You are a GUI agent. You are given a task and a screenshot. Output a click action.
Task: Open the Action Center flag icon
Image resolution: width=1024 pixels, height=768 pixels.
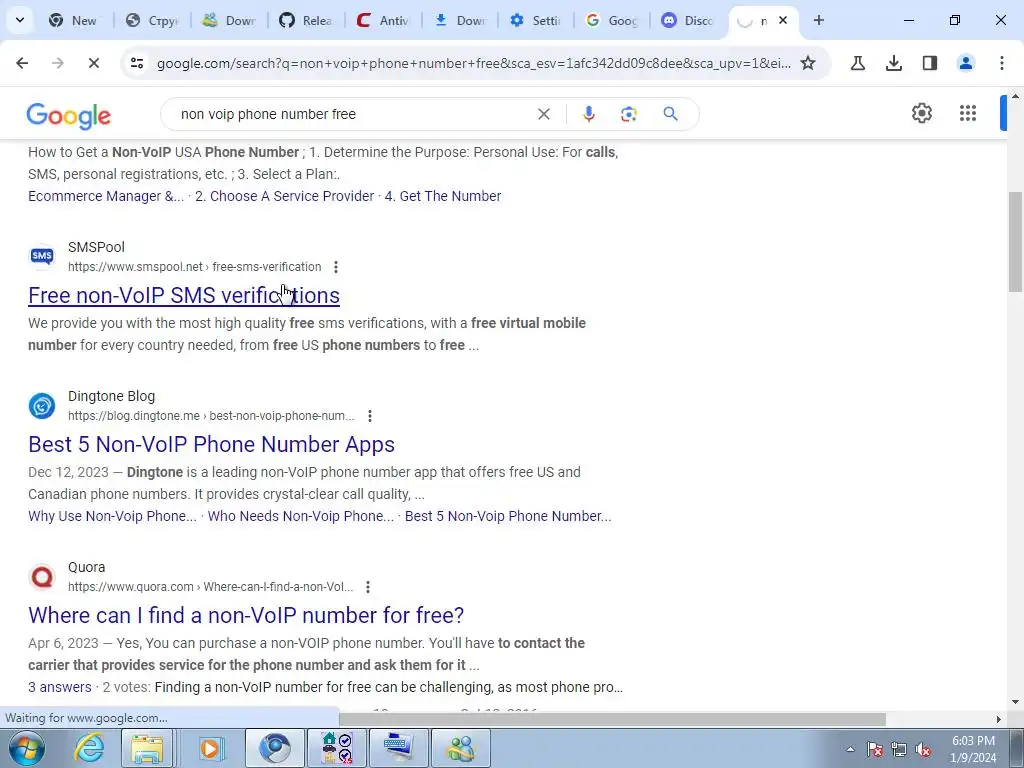(874, 749)
